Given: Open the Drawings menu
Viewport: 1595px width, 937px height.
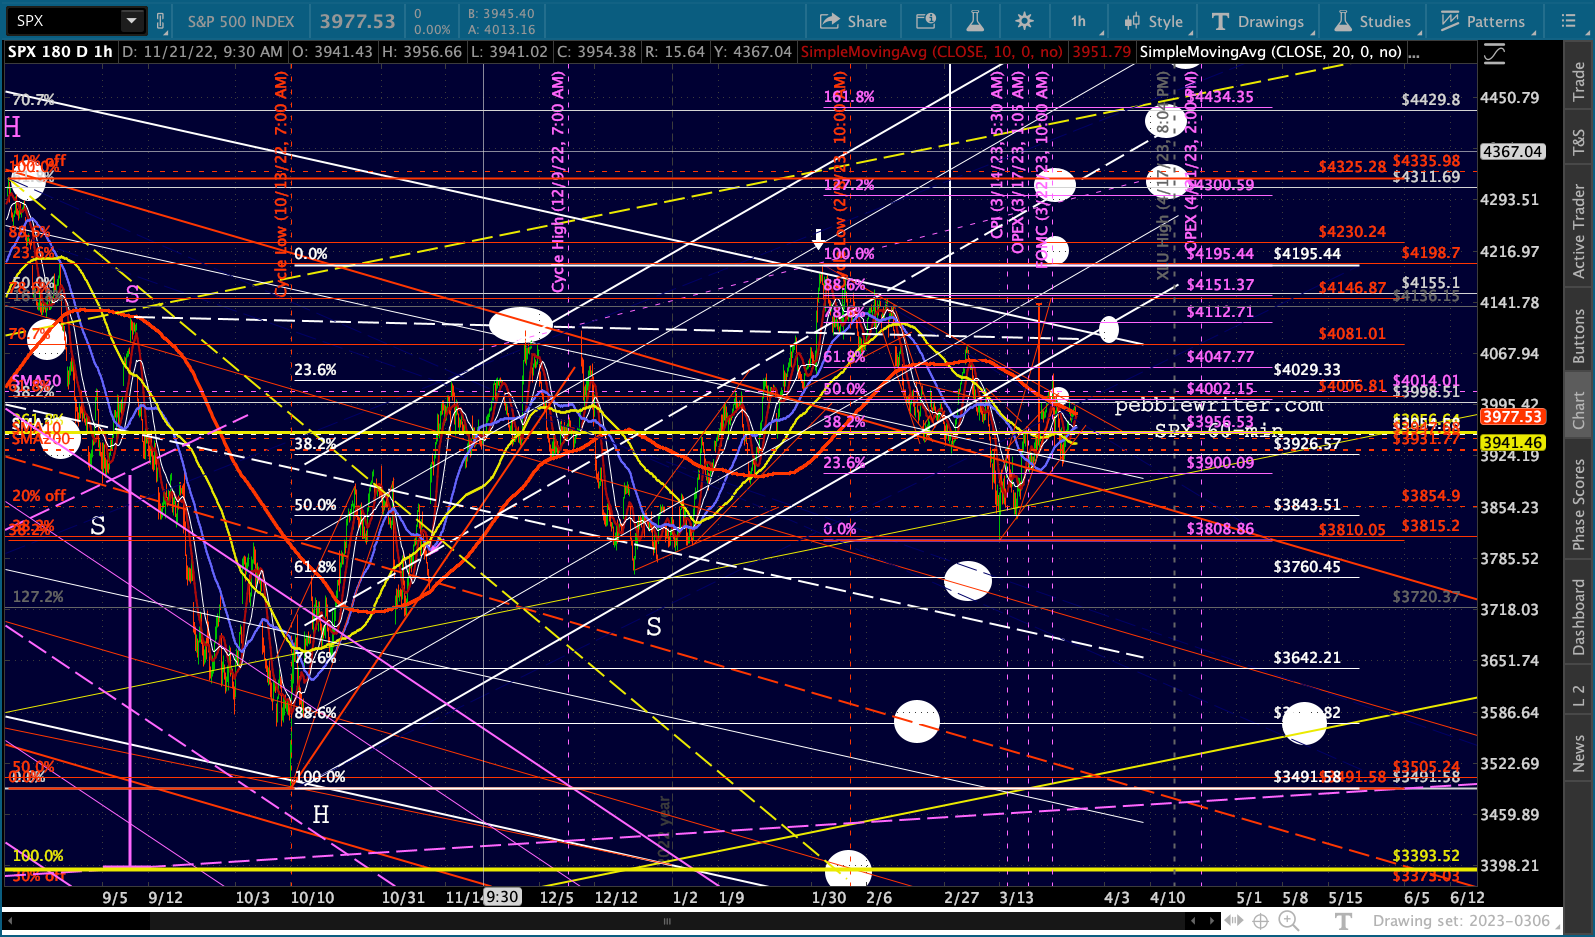Looking at the screenshot, I should click(x=1258, y=21).
